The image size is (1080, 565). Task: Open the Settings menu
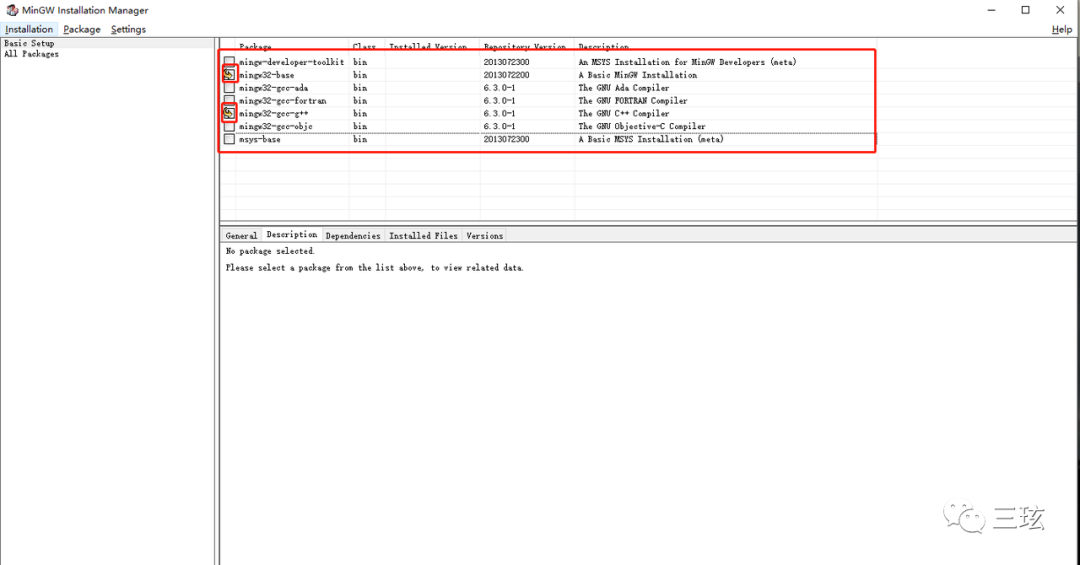tap(128, 29)
